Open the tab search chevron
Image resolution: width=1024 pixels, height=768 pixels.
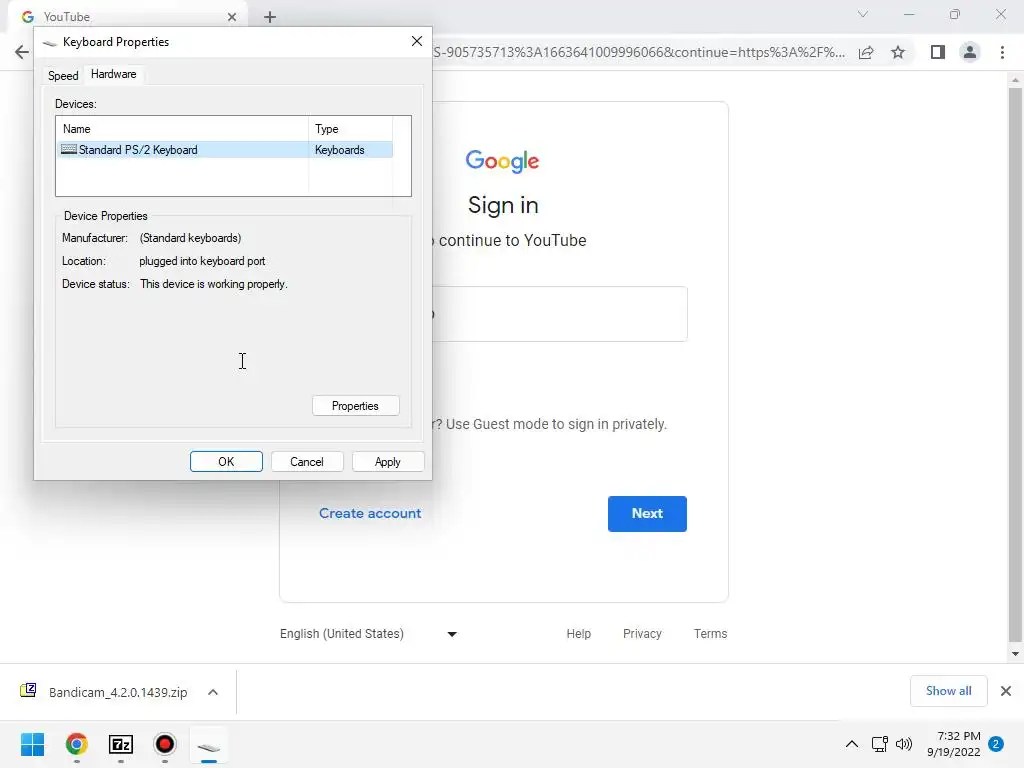click(863, 14)
